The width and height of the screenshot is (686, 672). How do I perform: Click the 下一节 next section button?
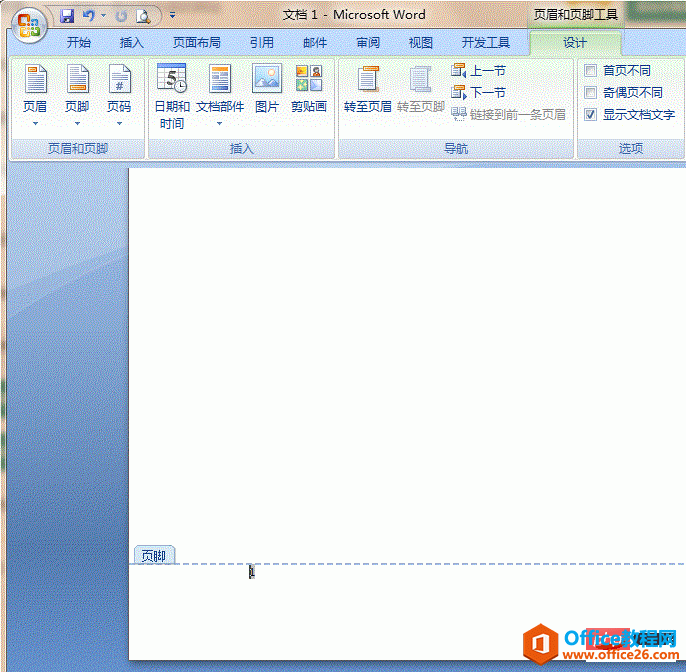(478, 92)
